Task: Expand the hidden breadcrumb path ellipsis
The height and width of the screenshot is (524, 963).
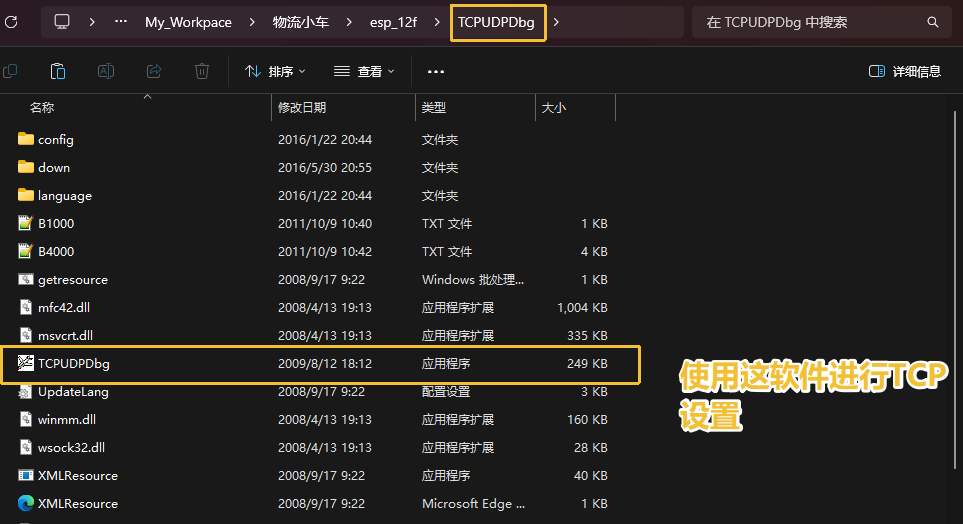Action: (121, 22)
